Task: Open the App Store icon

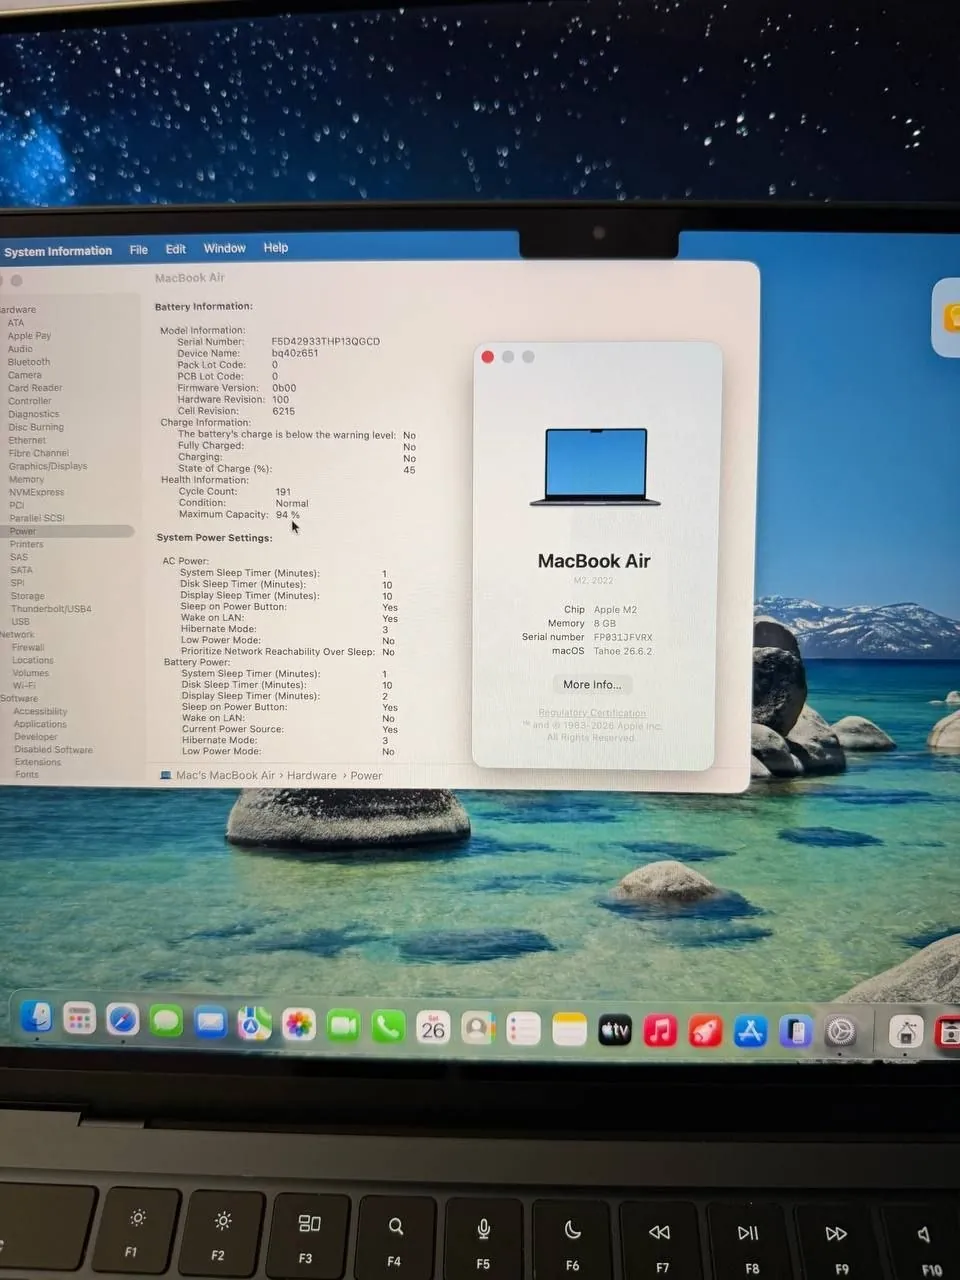Action: [750, 1032]
